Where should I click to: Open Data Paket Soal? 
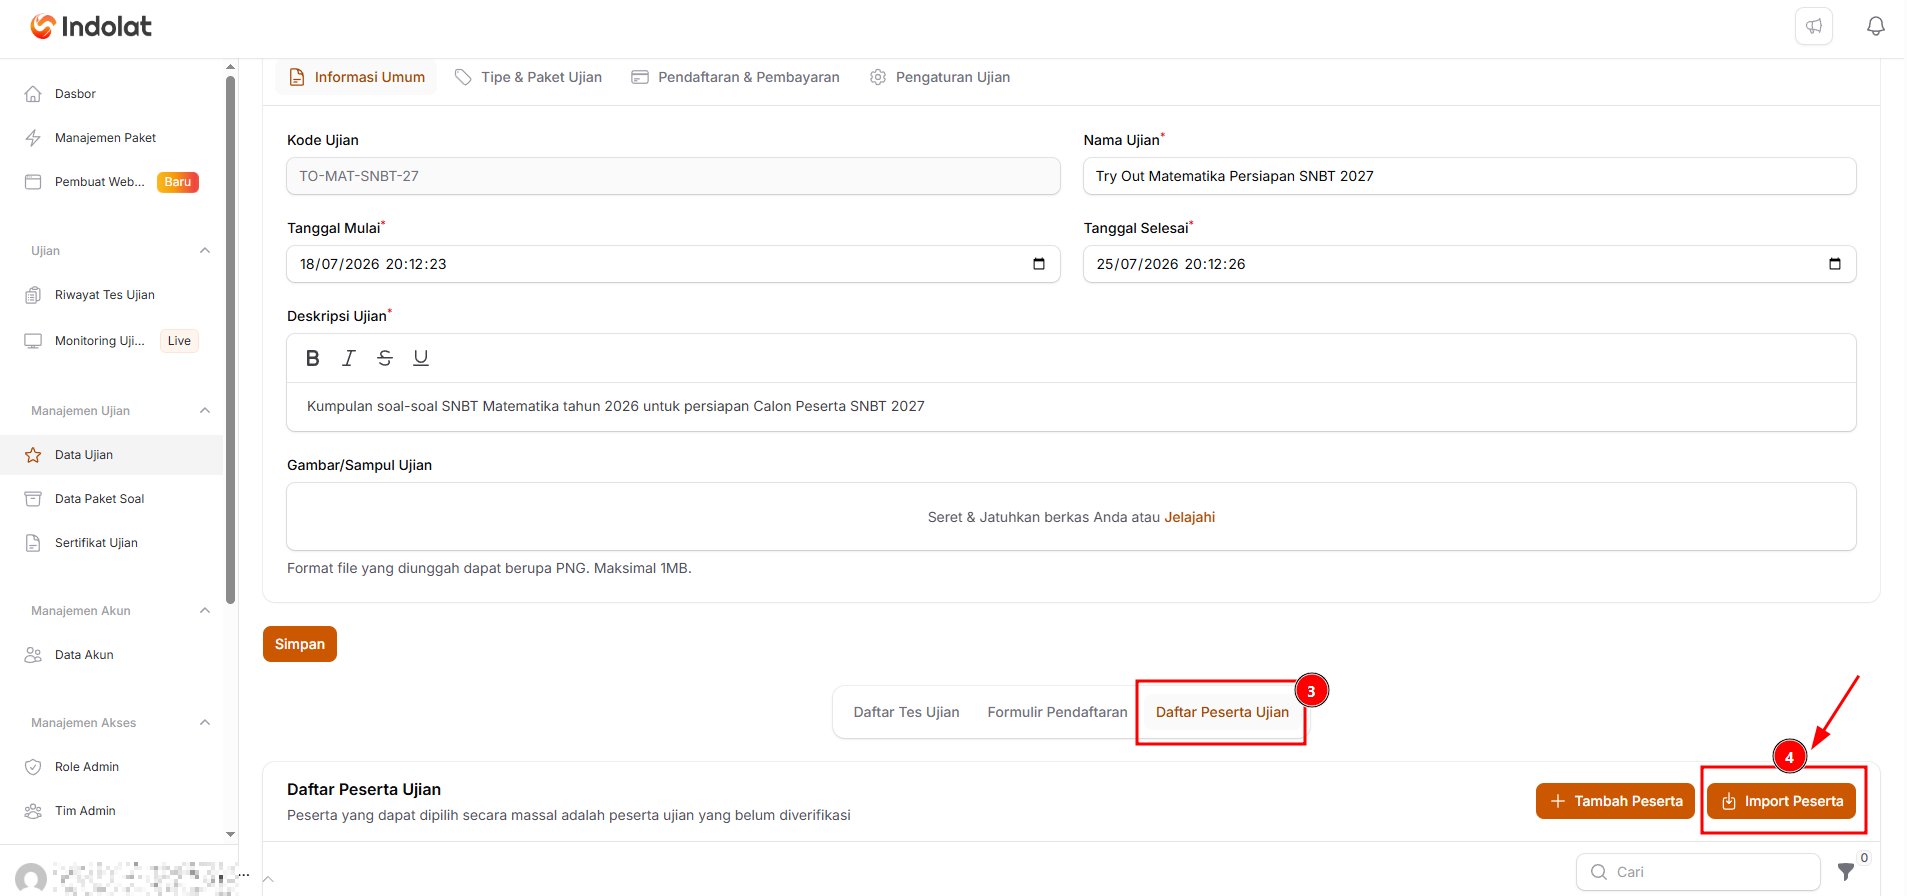[99, 499]
